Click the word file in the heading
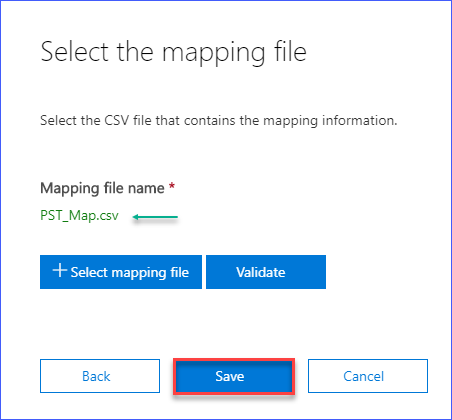Image resolution: width=452 pixels, height=420 pixels. (290, 52)
